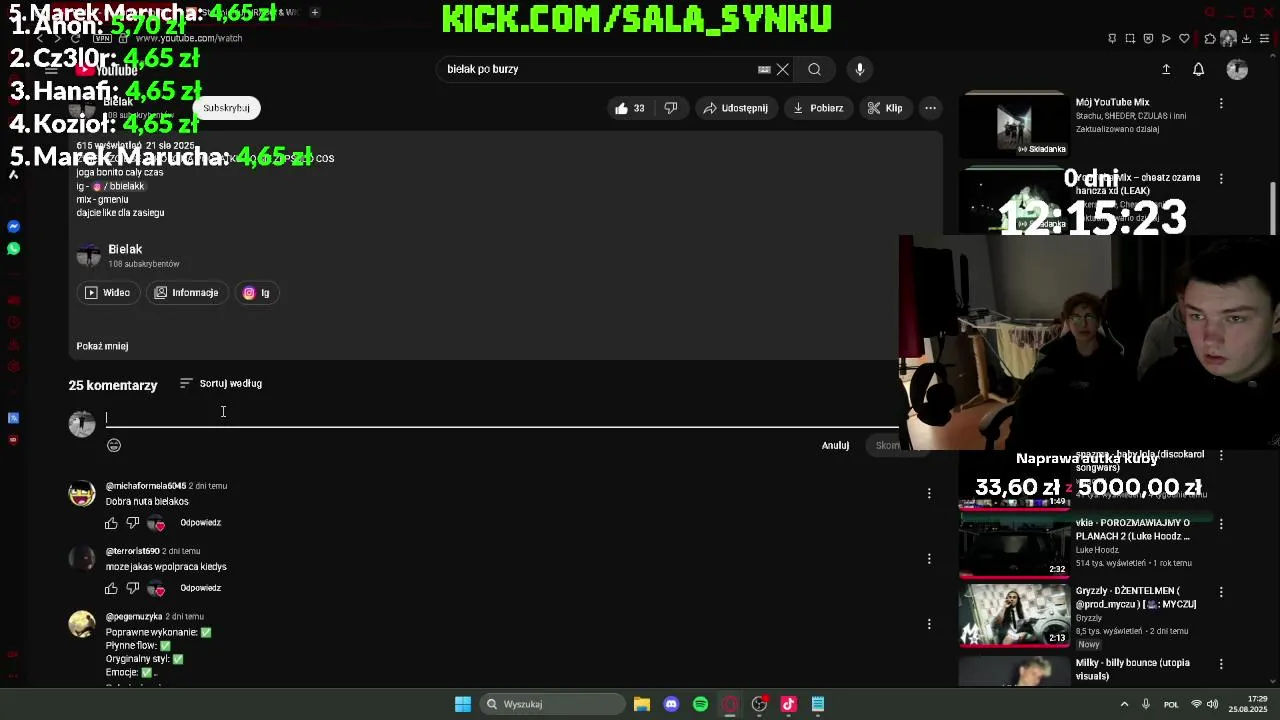The width and height of the screenshot is (1280, 720).
Task: Cancel the comment with Anuluj
Action: (x=835, y=445)
